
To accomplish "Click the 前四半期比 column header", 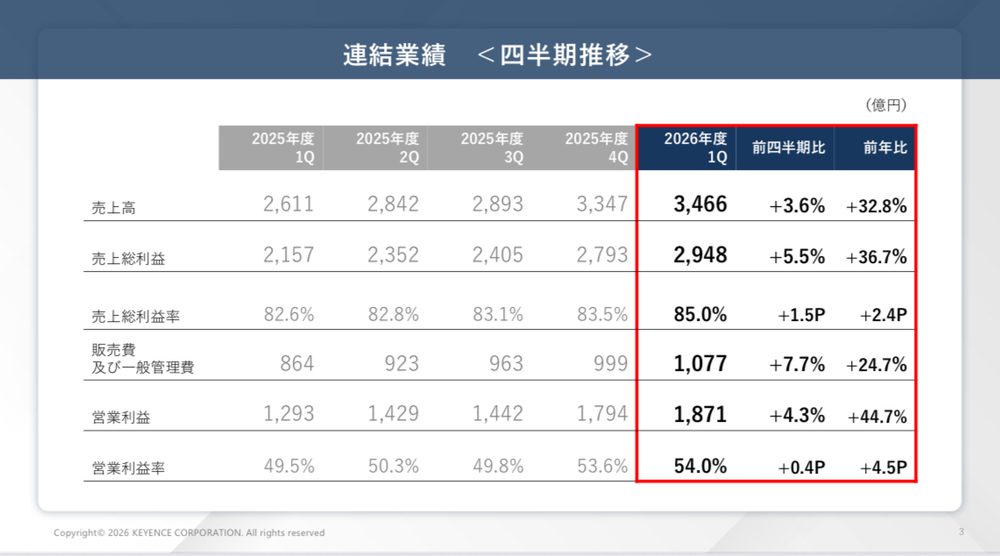I will click(785, 148).
